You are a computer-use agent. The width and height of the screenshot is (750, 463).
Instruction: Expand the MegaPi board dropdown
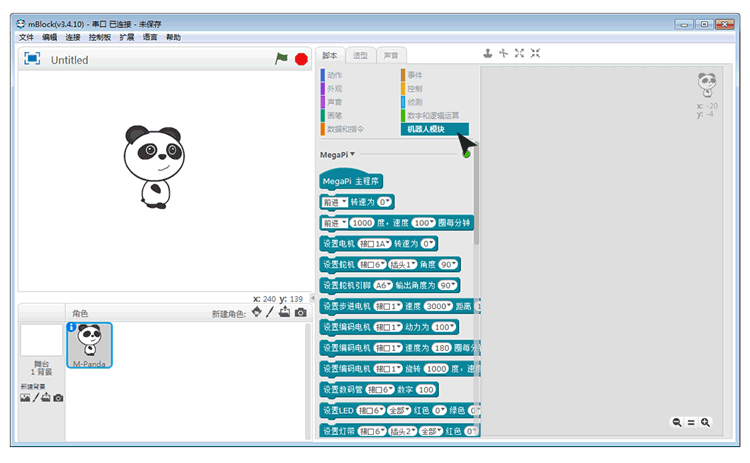point(337,154)
